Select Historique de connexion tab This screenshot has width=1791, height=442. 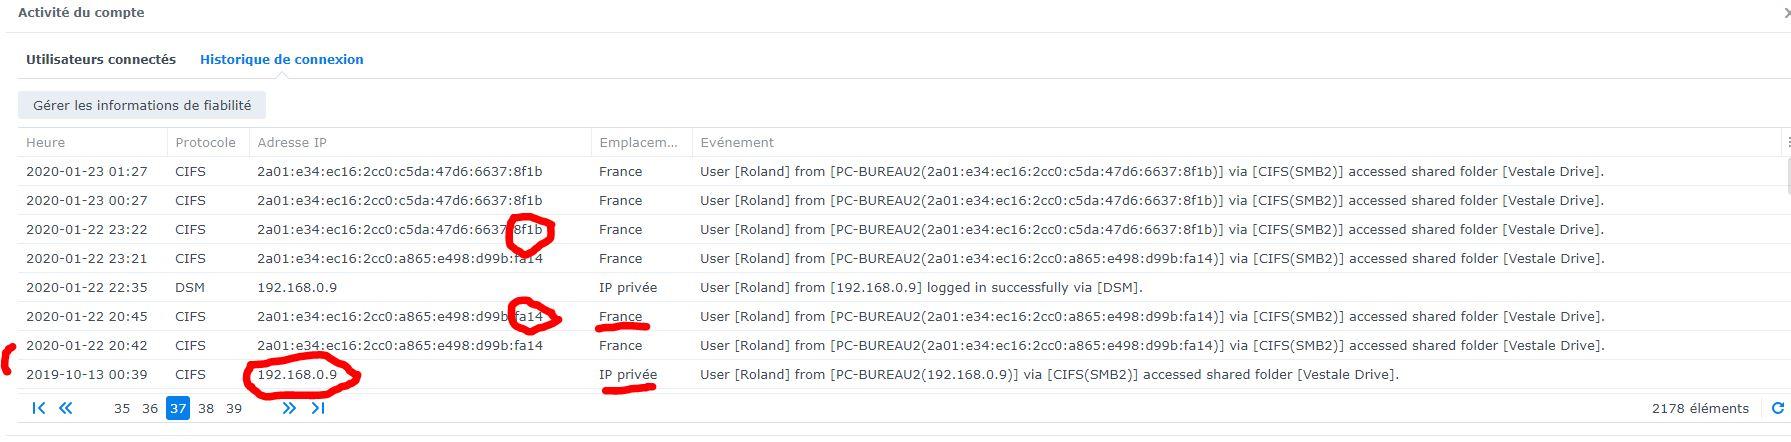282,59
